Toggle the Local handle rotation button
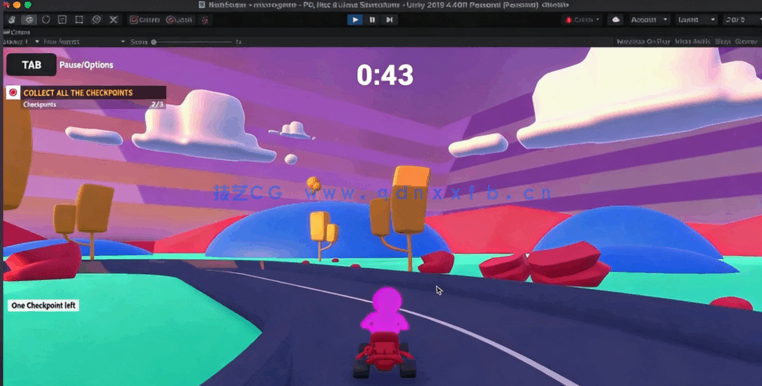This screenshot has height=386, width=762. coord(179,20)
